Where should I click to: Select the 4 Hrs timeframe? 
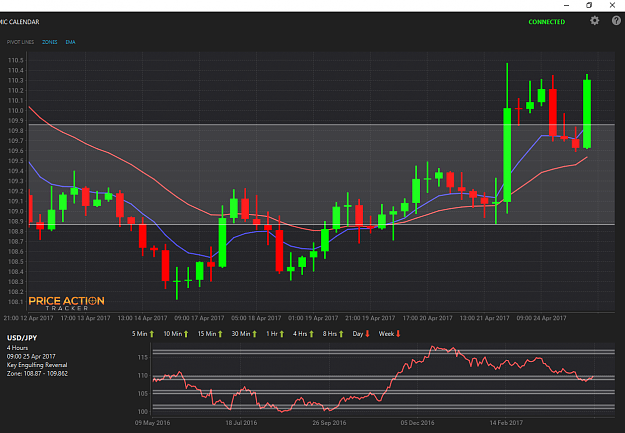pyautogui.click(x=300, y=334)
